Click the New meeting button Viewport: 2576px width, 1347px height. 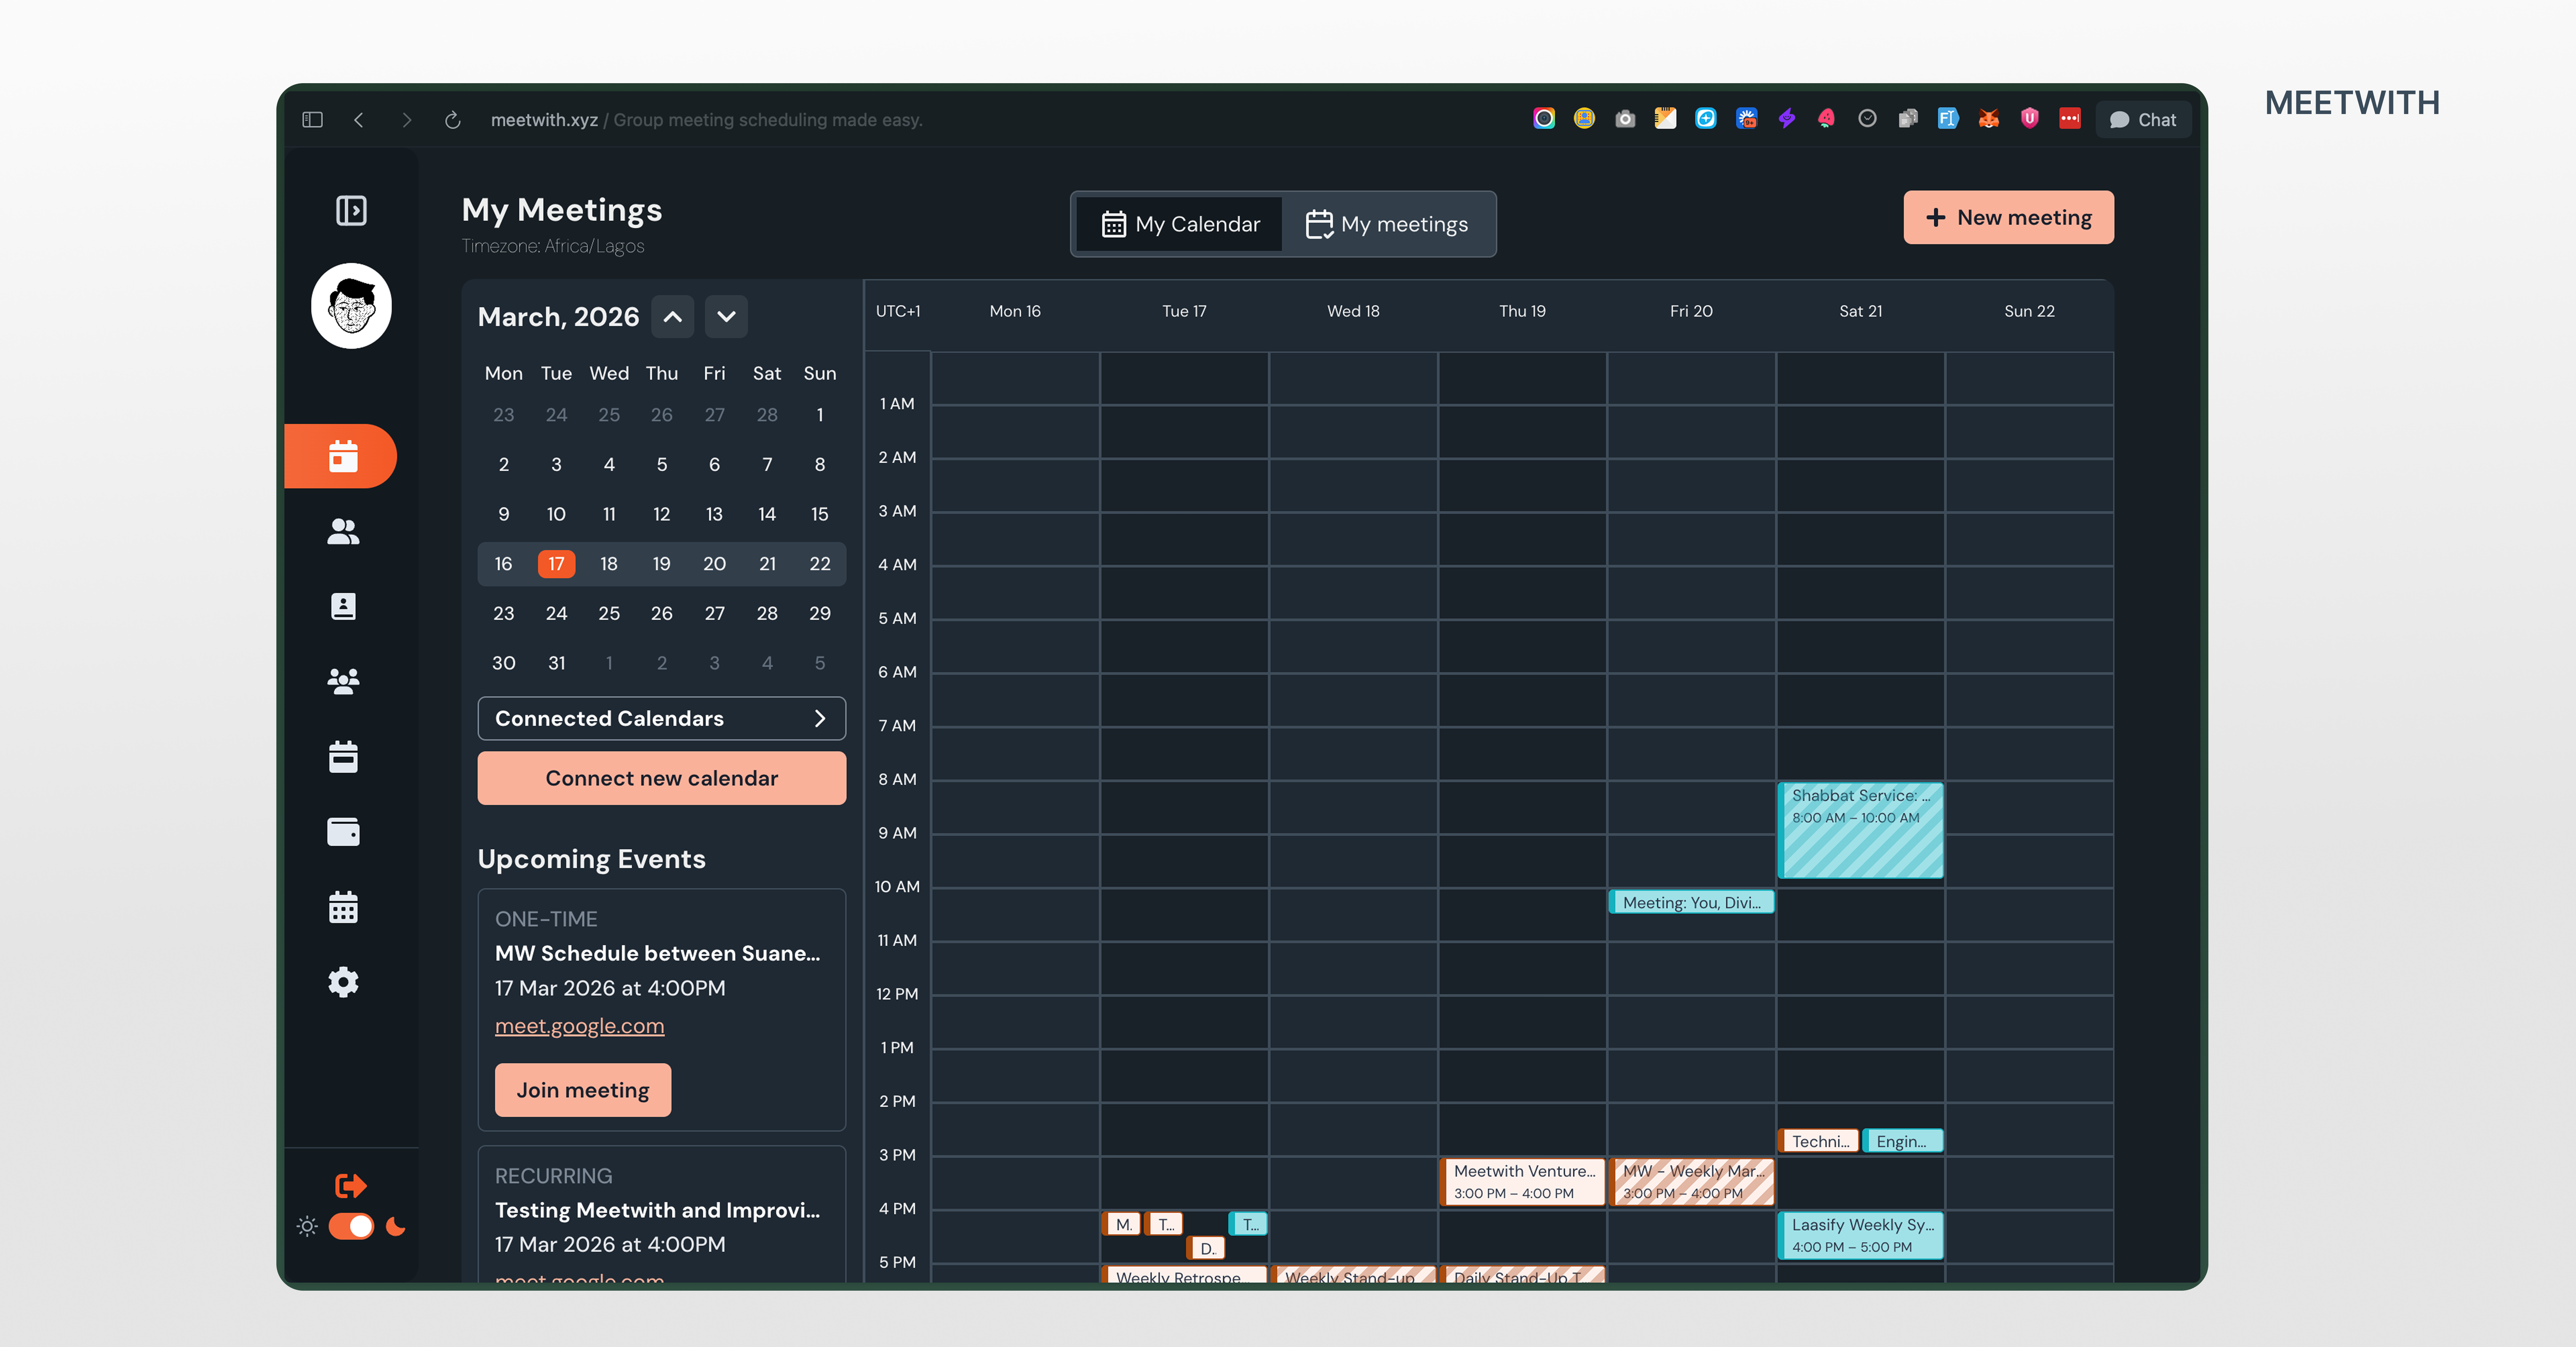[x=2007, y=217]
